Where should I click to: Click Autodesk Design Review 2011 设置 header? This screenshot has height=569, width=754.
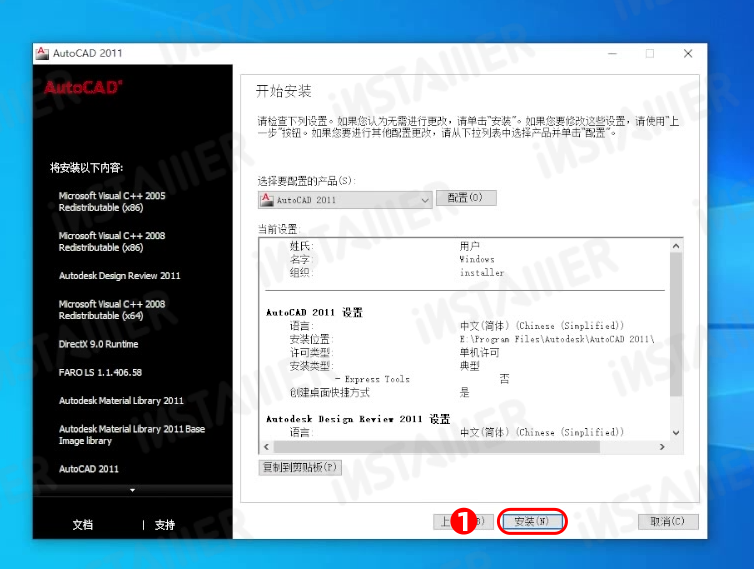(x=358, y=419)
